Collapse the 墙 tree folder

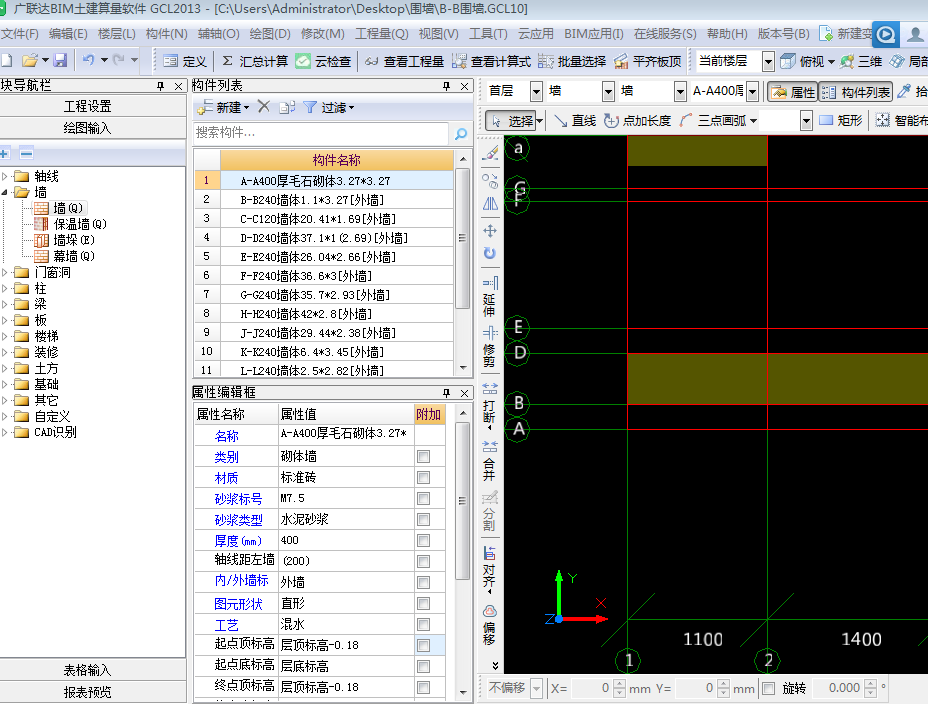point(5,192)
